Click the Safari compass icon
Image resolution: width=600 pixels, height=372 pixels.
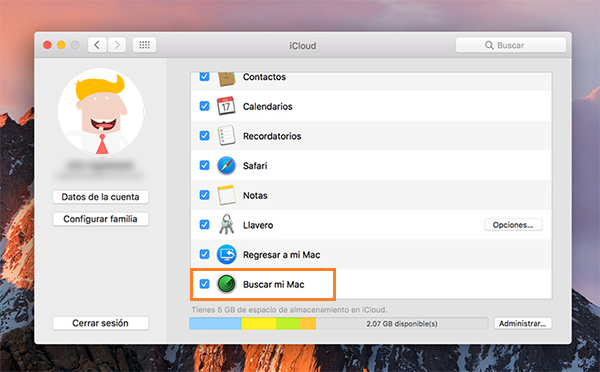(x=226, y=165)
